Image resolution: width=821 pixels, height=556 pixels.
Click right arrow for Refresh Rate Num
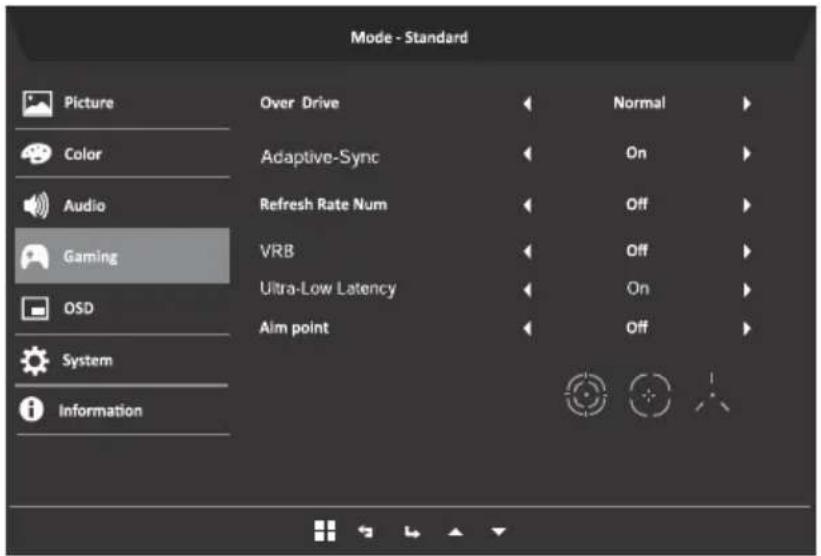click(x=747, y=205)
